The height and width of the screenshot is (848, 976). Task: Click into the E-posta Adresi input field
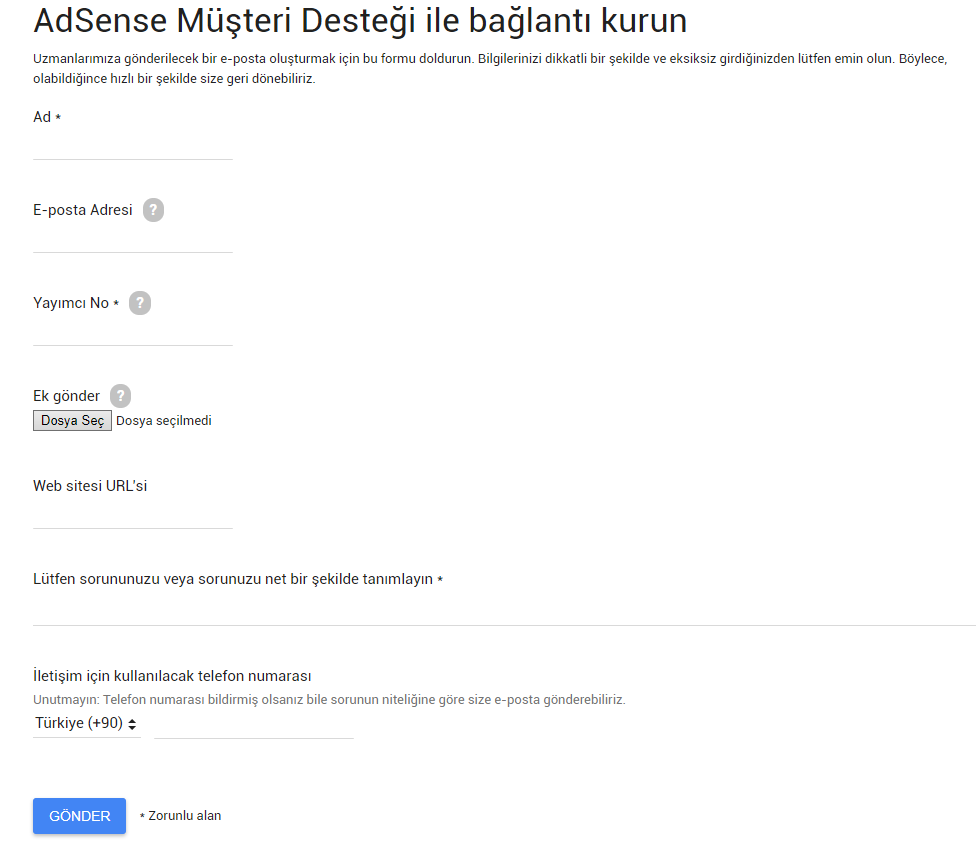[x=133, y=239]
